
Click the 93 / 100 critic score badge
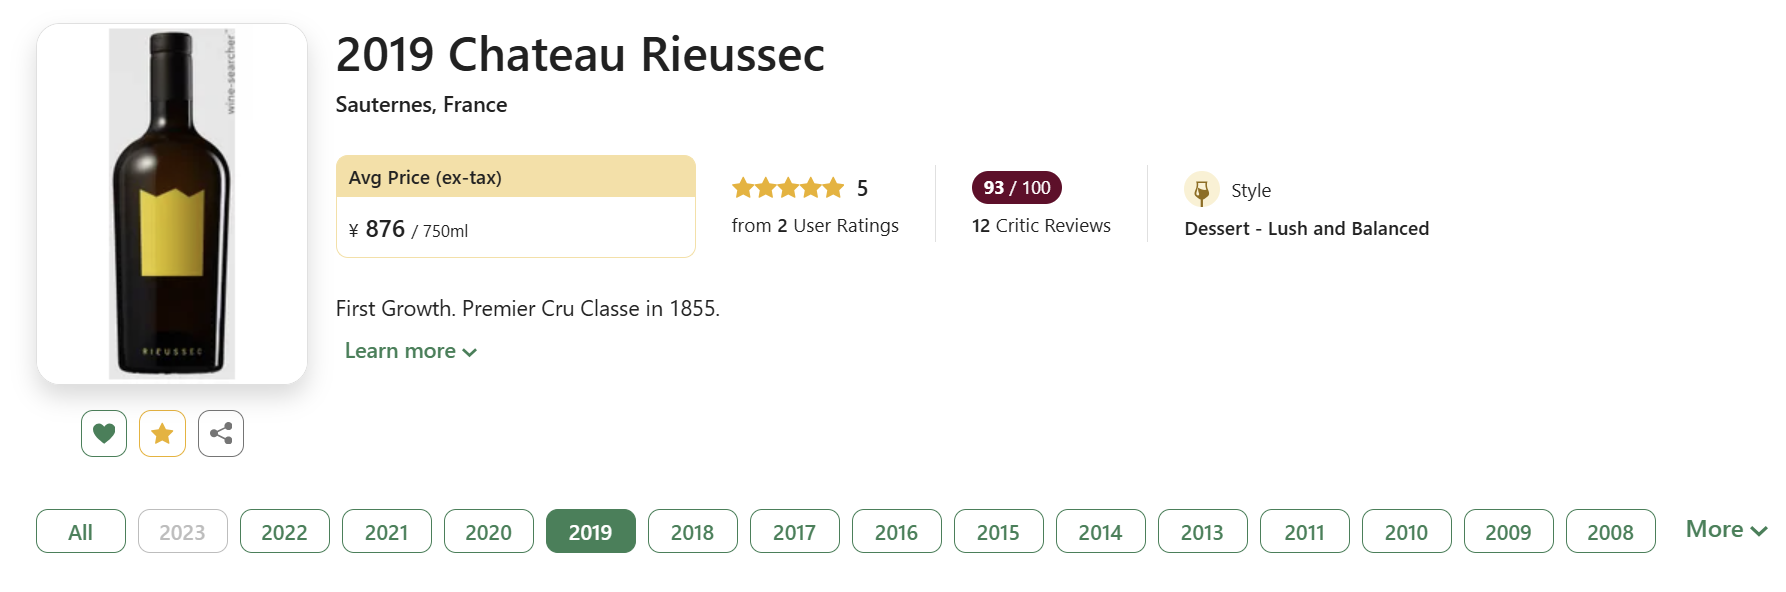1017,187
